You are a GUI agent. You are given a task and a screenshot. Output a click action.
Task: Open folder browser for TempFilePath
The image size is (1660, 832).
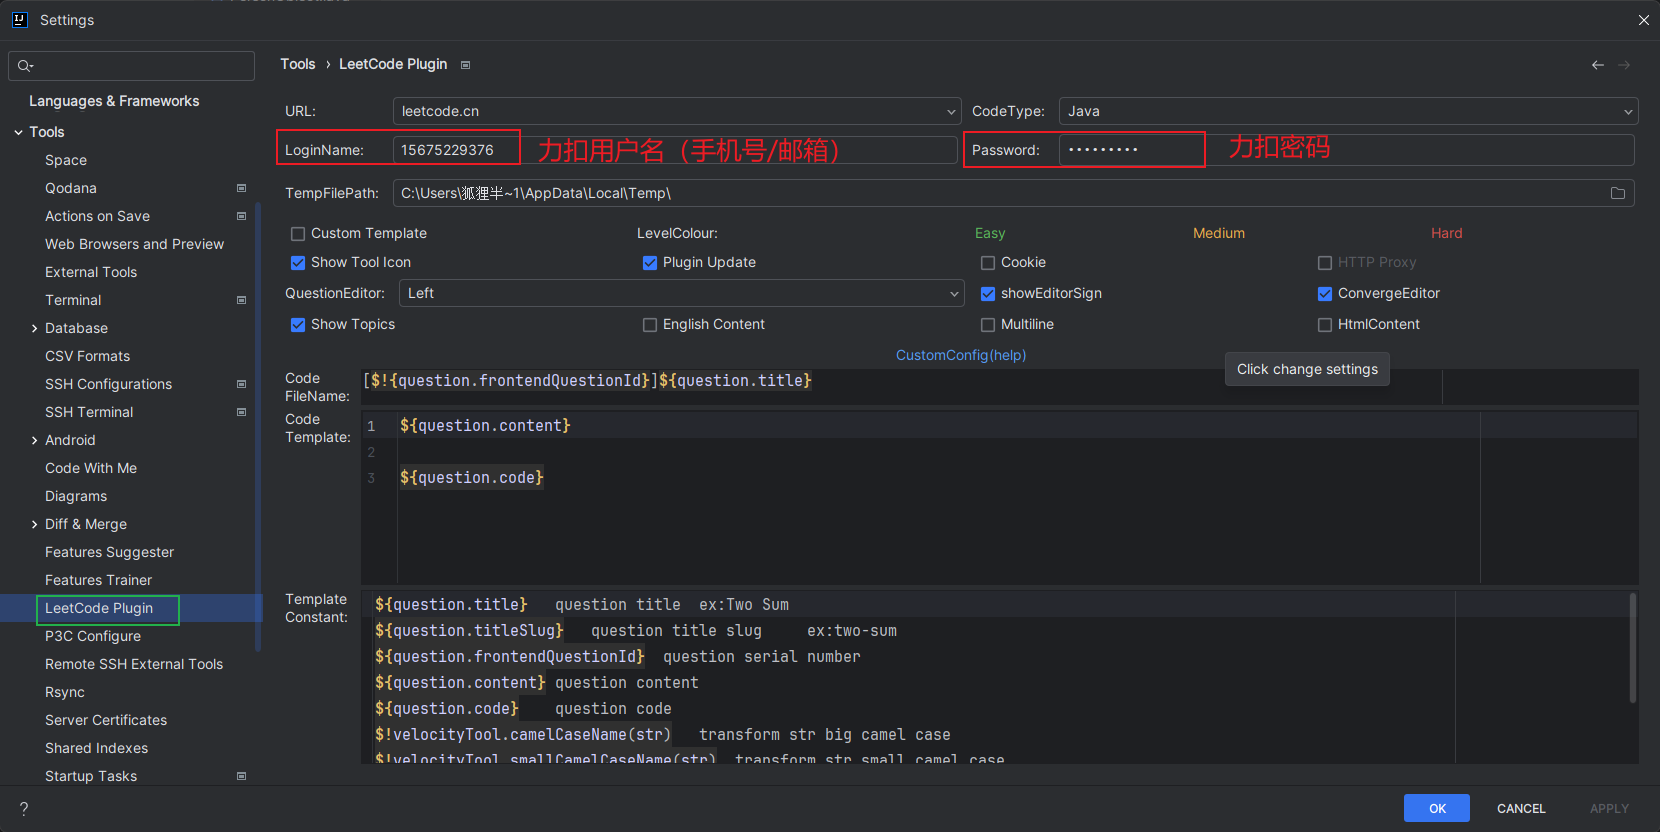1618,193
